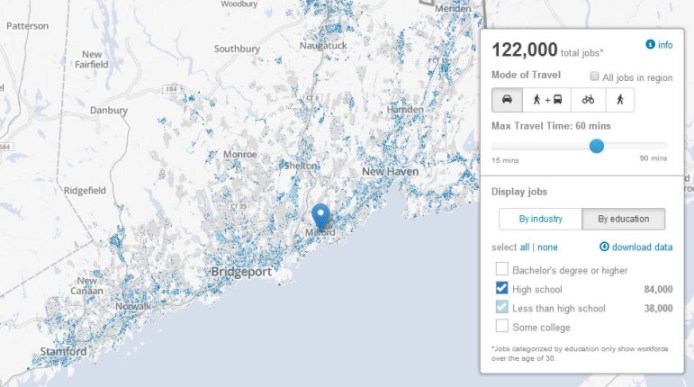Click the Shelton map label
The width and height of the screenshot is (694, 387).
pyautogui.click(x=301, y=166)
